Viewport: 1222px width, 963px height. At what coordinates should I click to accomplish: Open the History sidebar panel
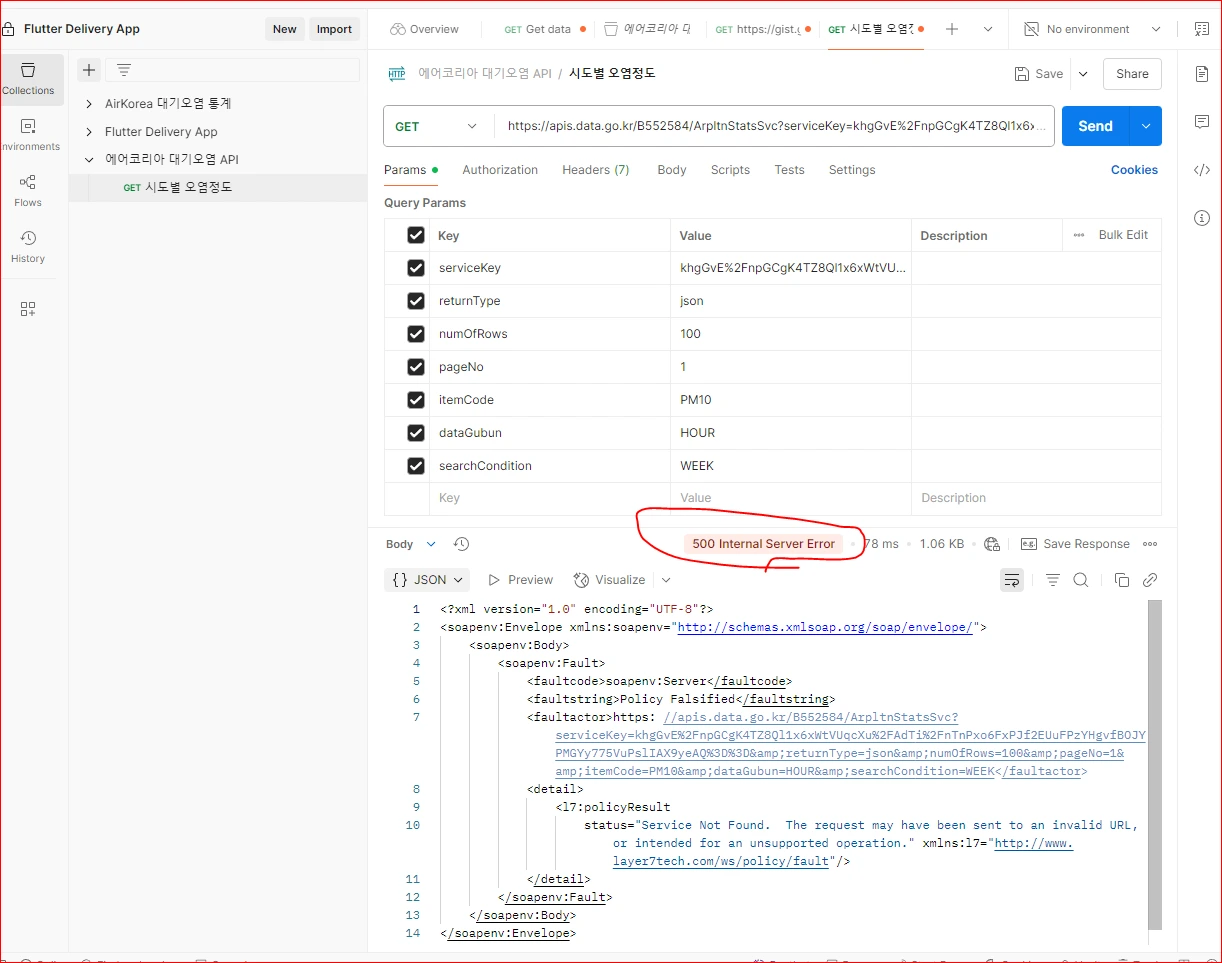click(x=28, y=246)
